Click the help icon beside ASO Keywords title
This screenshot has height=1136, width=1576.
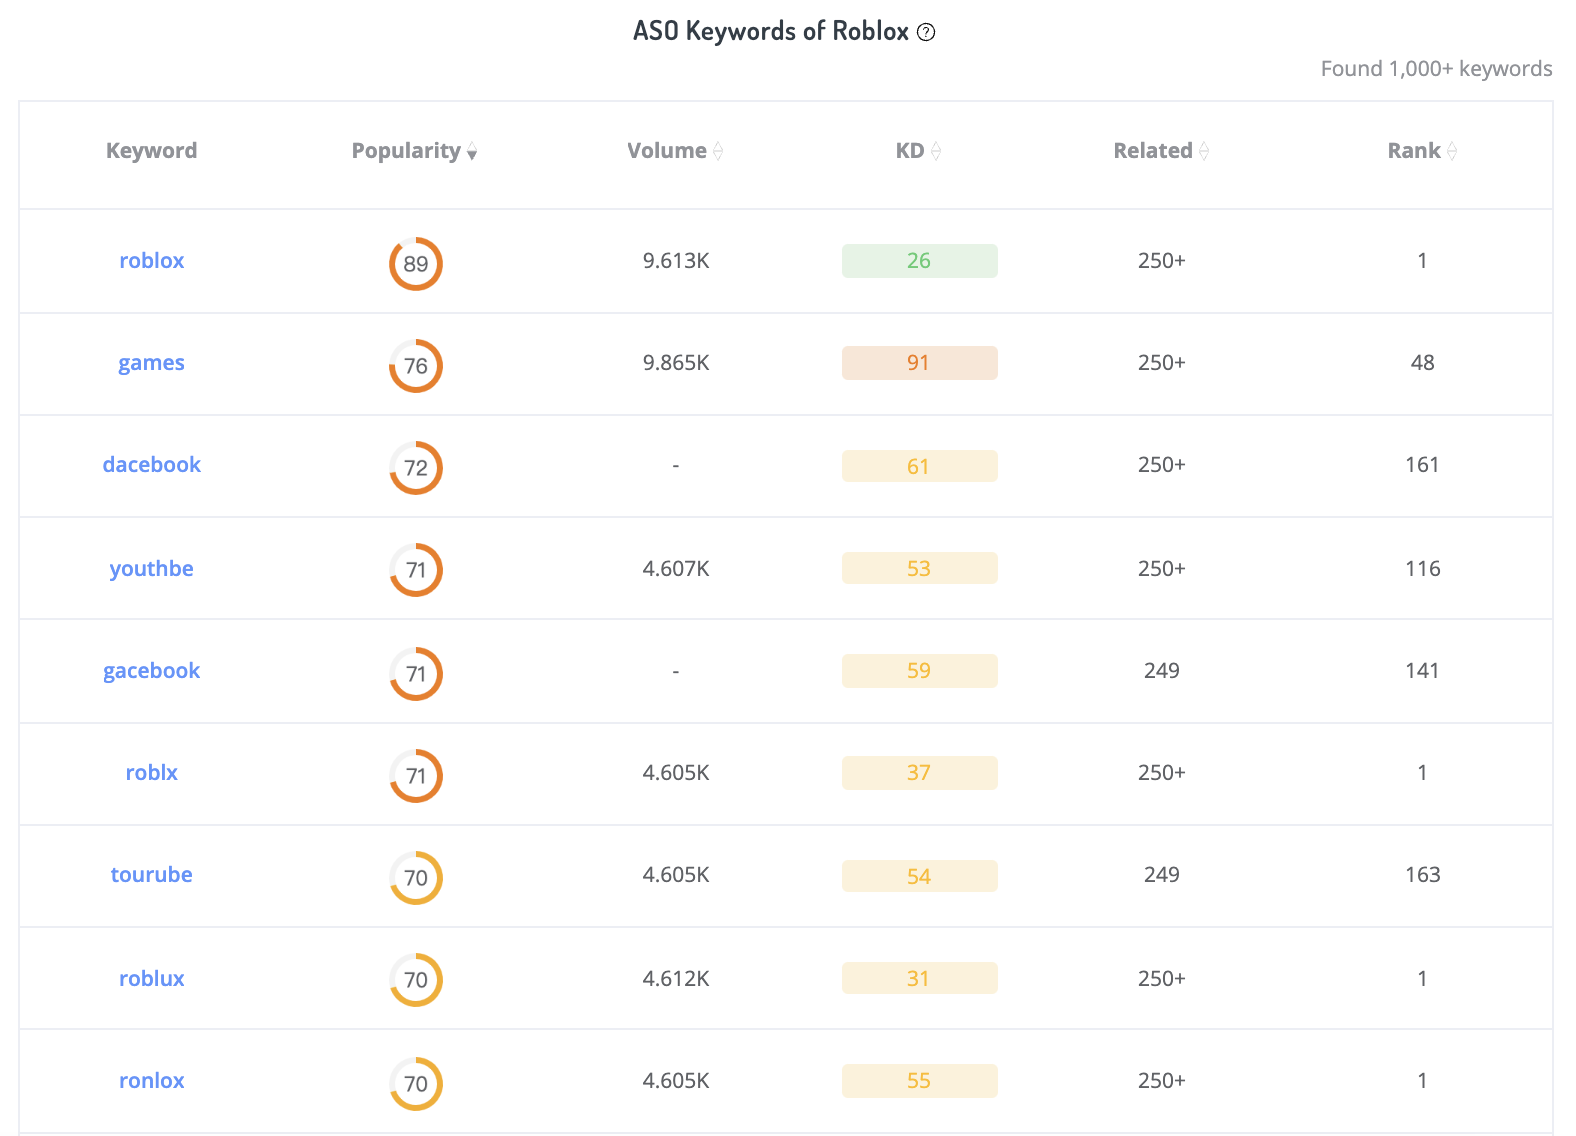click(x=926, y=32)
